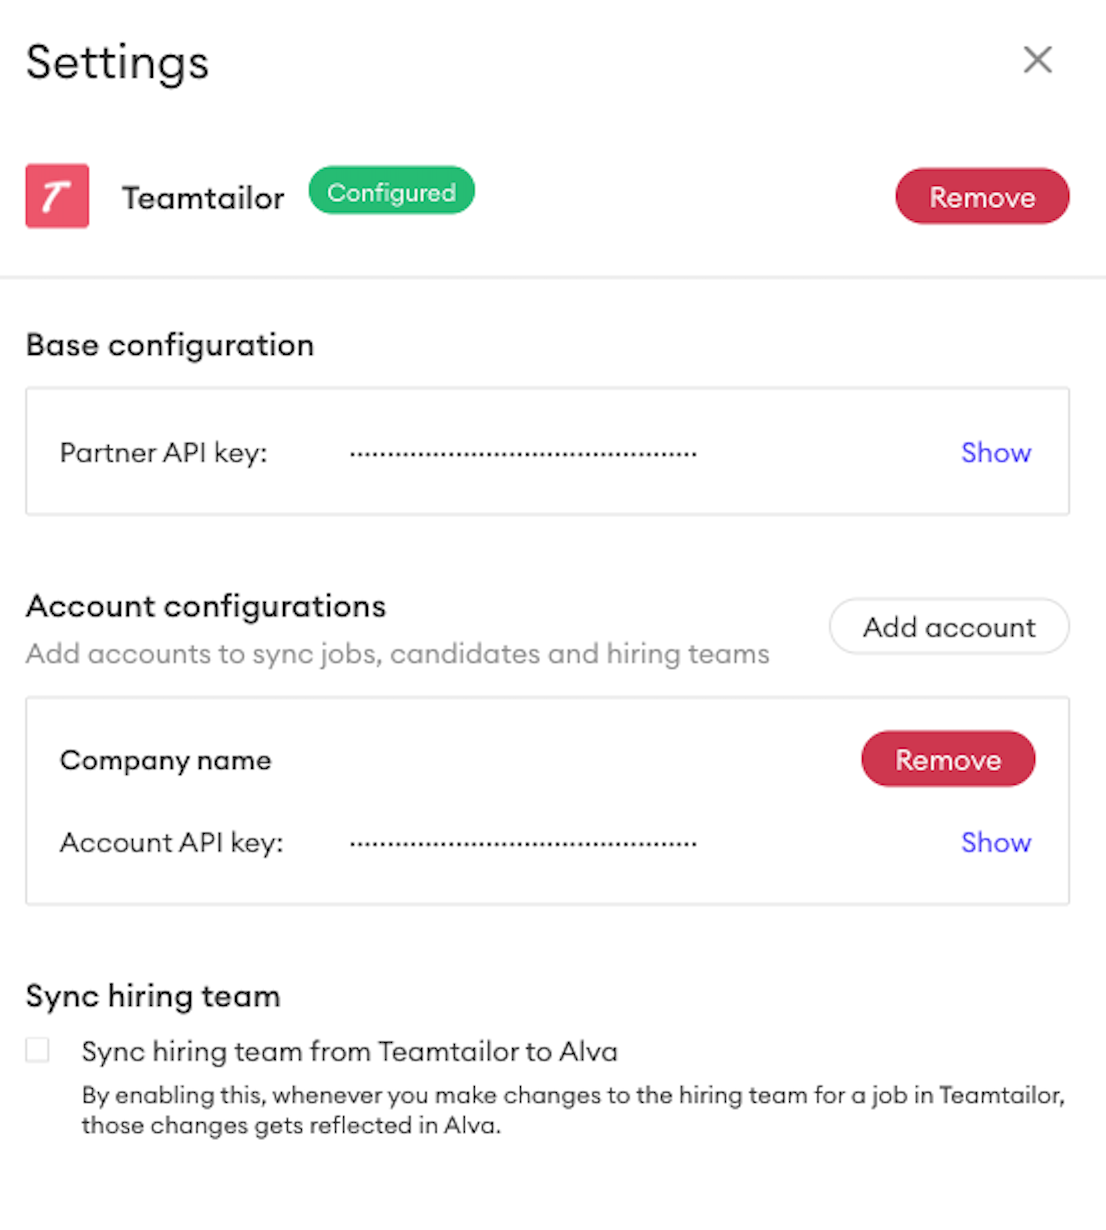Screen dimensions: 1106x1230
Task: Click the Partner API key label
Action: (164, 454)
